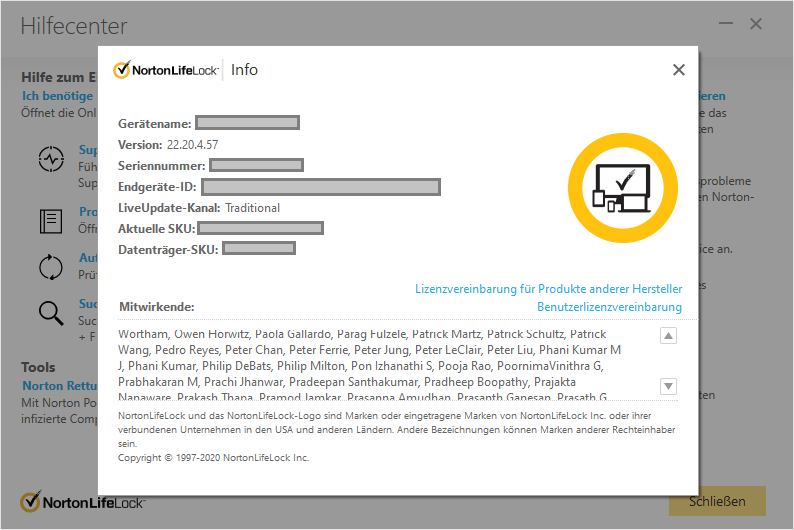Image resolution: width=794 pixels, height=530 pixels.
Task: Open 'Ich benötige' help link
Action: click(57, 96)
